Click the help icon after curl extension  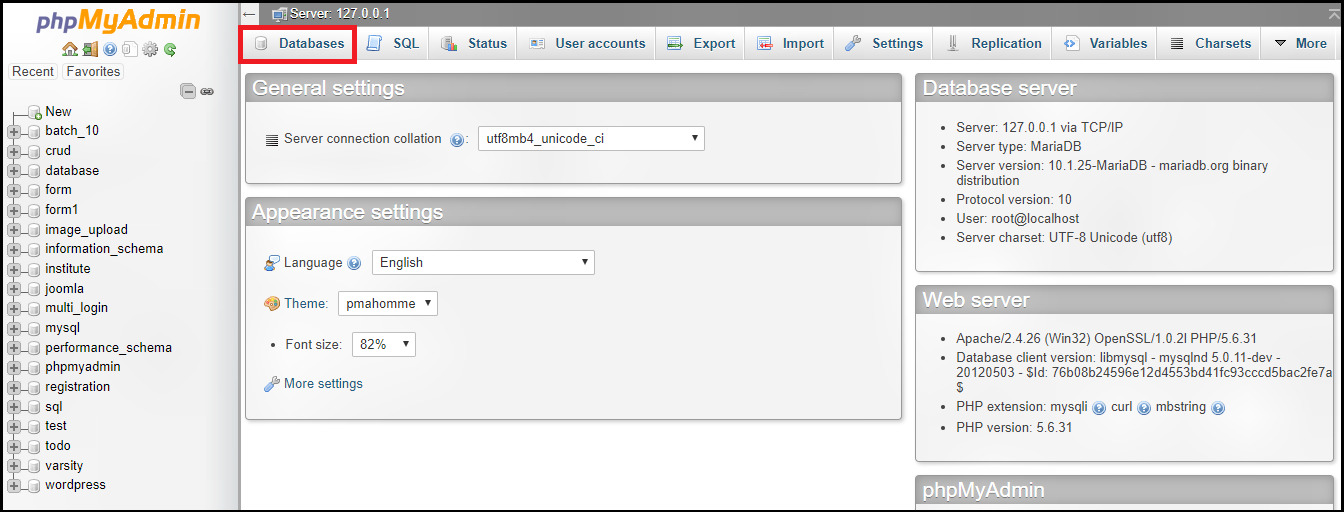point(1144,408)
